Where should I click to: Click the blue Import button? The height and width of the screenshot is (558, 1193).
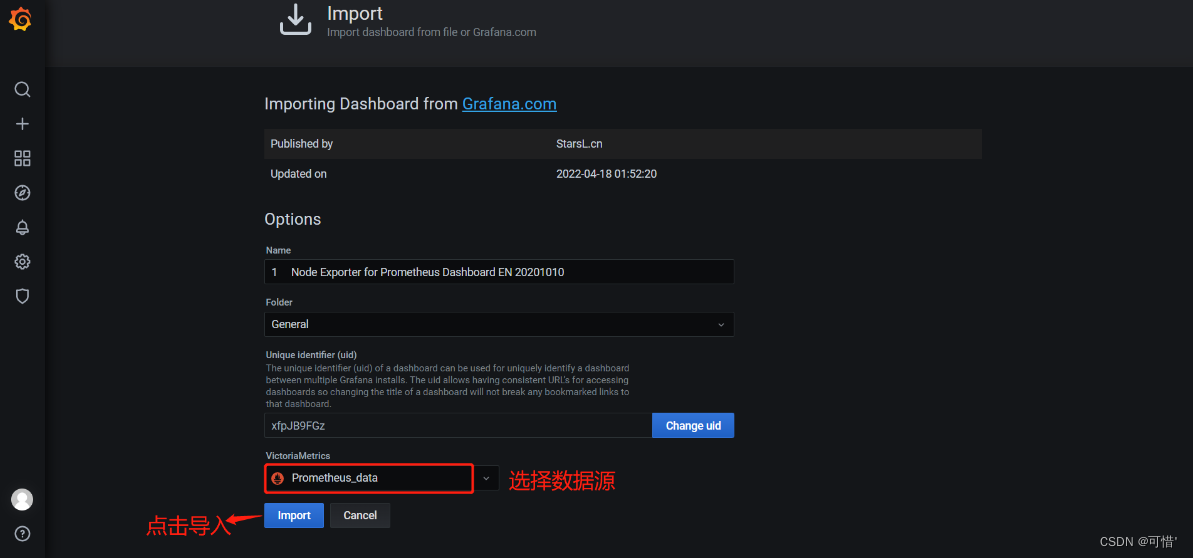(x=294, y=515)
